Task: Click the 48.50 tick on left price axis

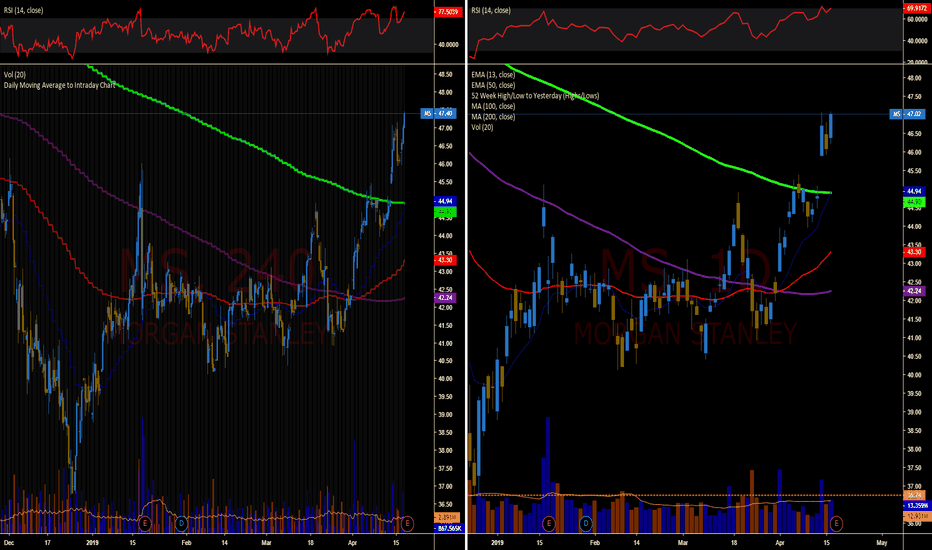Action: [445, 75]
